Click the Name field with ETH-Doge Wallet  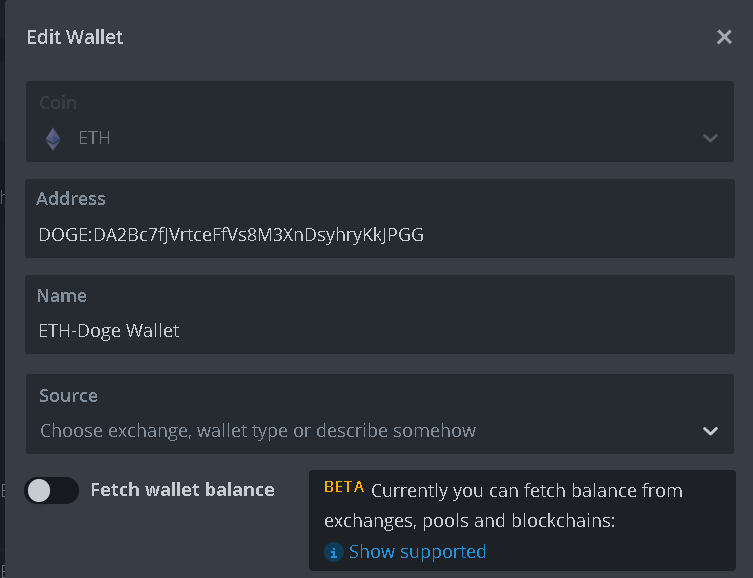coord(379,314)
